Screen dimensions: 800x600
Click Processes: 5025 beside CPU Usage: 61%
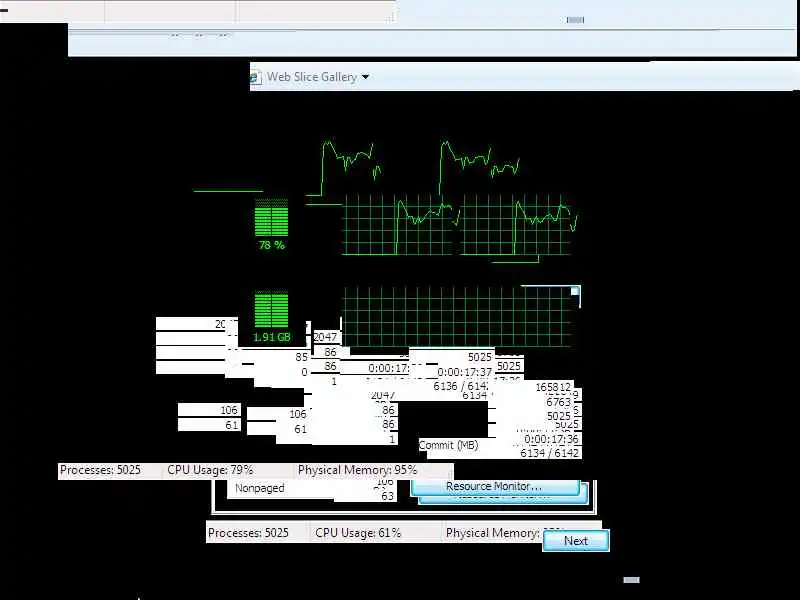coord(248,533)
